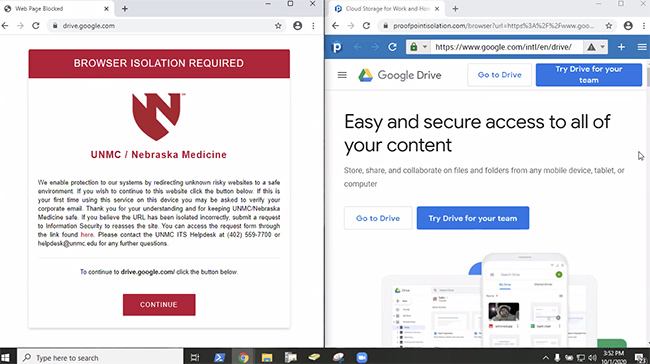Viewport: 650px width, 364px height.
Task: Click the site padlock icon in left address bar
Action: 55,26
